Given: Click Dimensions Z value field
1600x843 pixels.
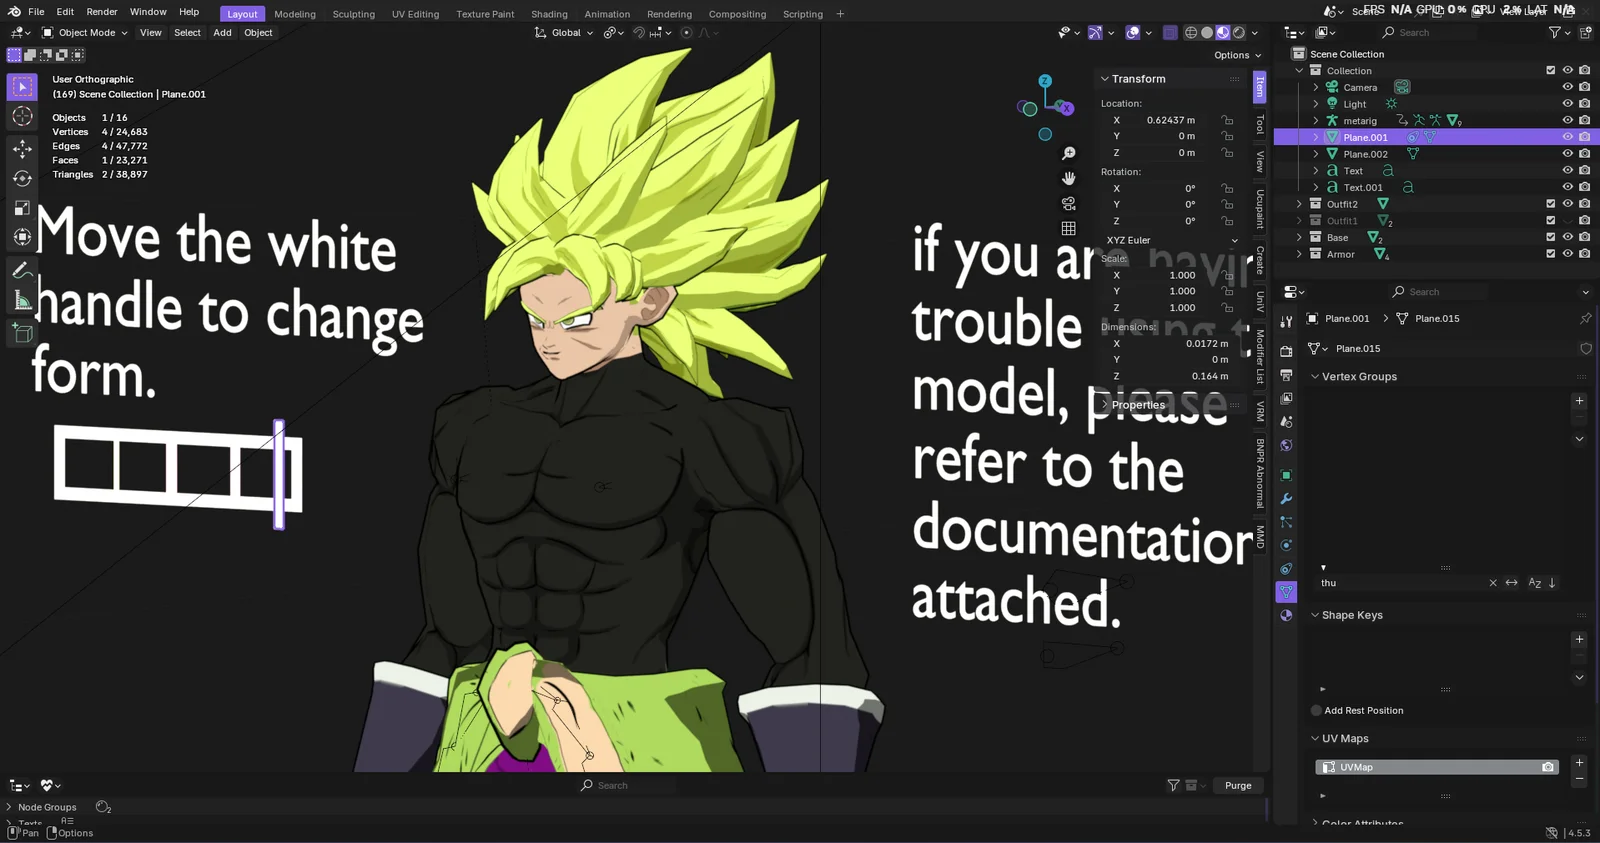Looking at the screenshot, I should pyautogui.click(x=1171, y=376).
